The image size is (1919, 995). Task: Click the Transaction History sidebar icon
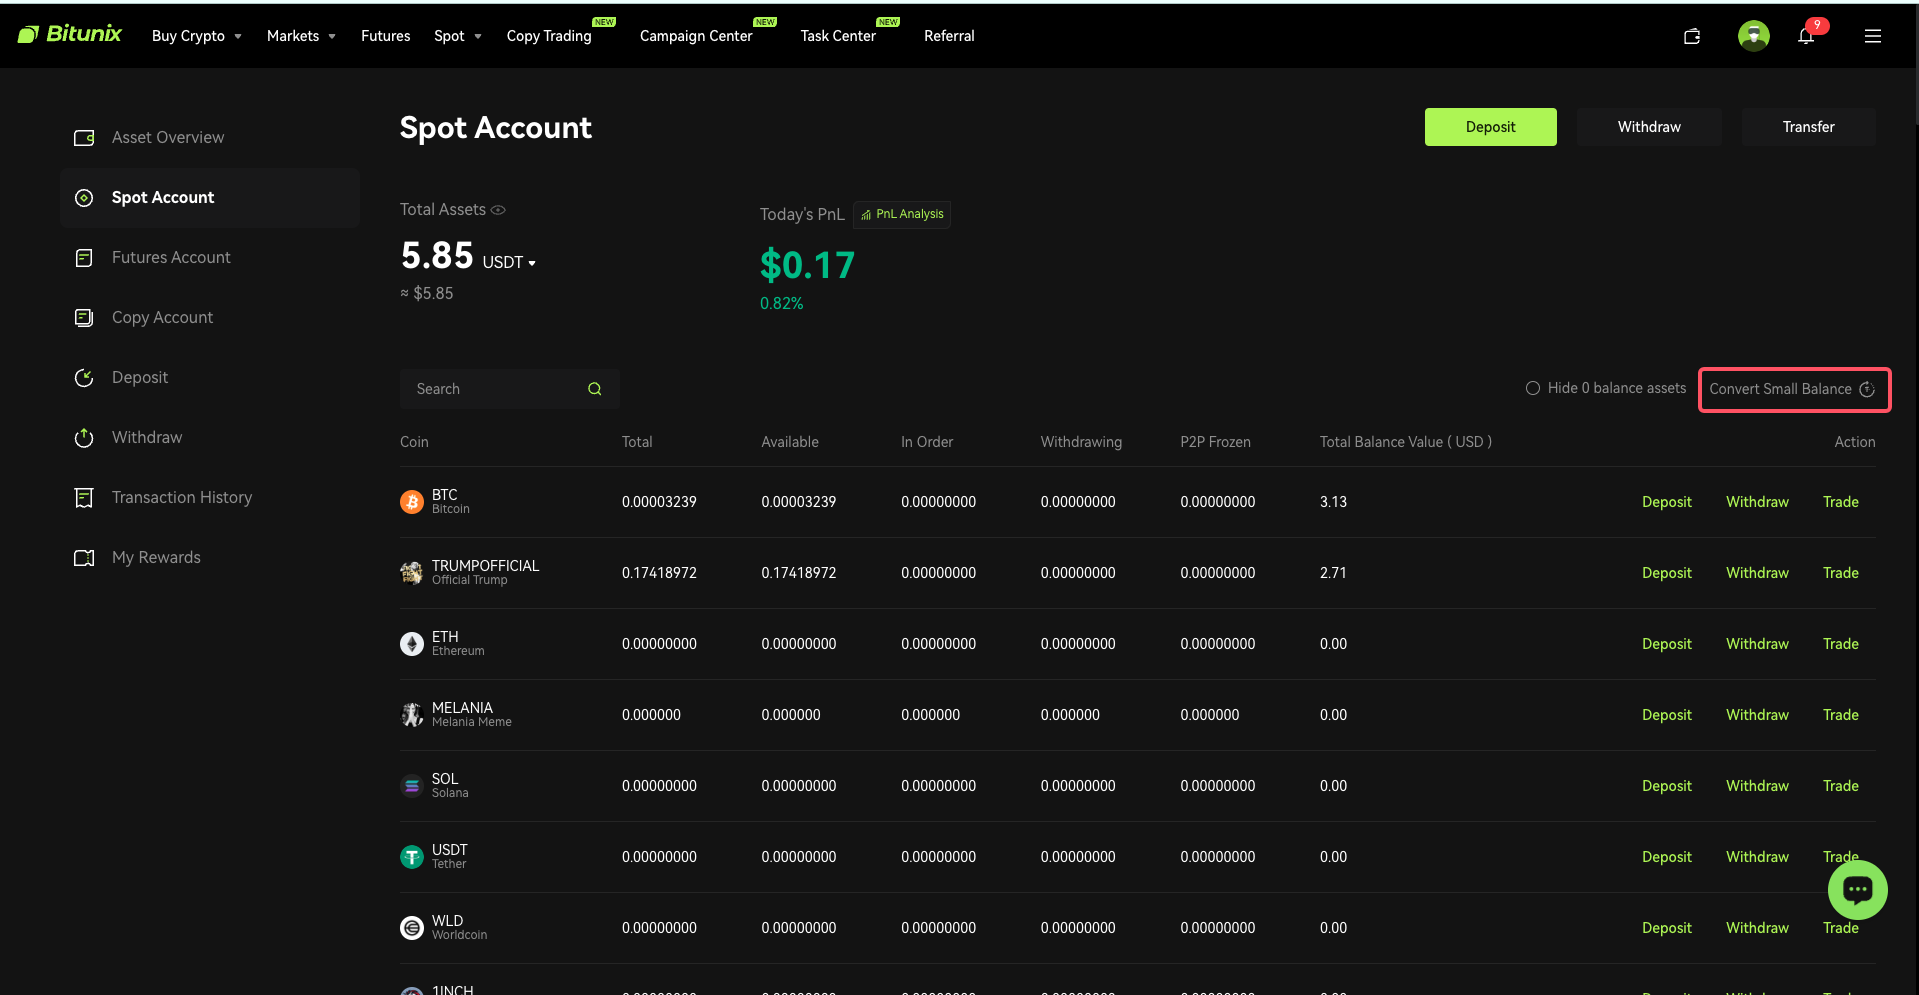click(84, 498)
